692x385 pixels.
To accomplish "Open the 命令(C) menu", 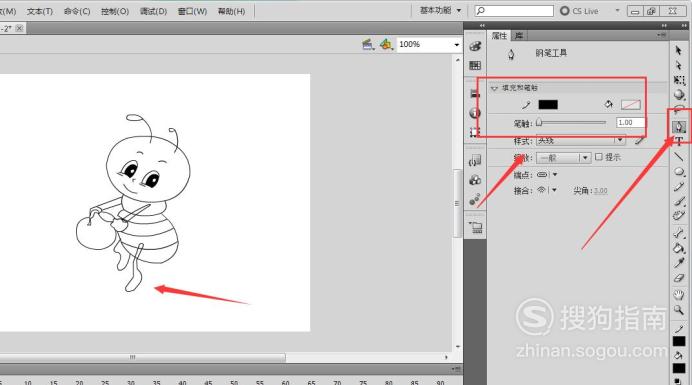I will coord(77,11).
